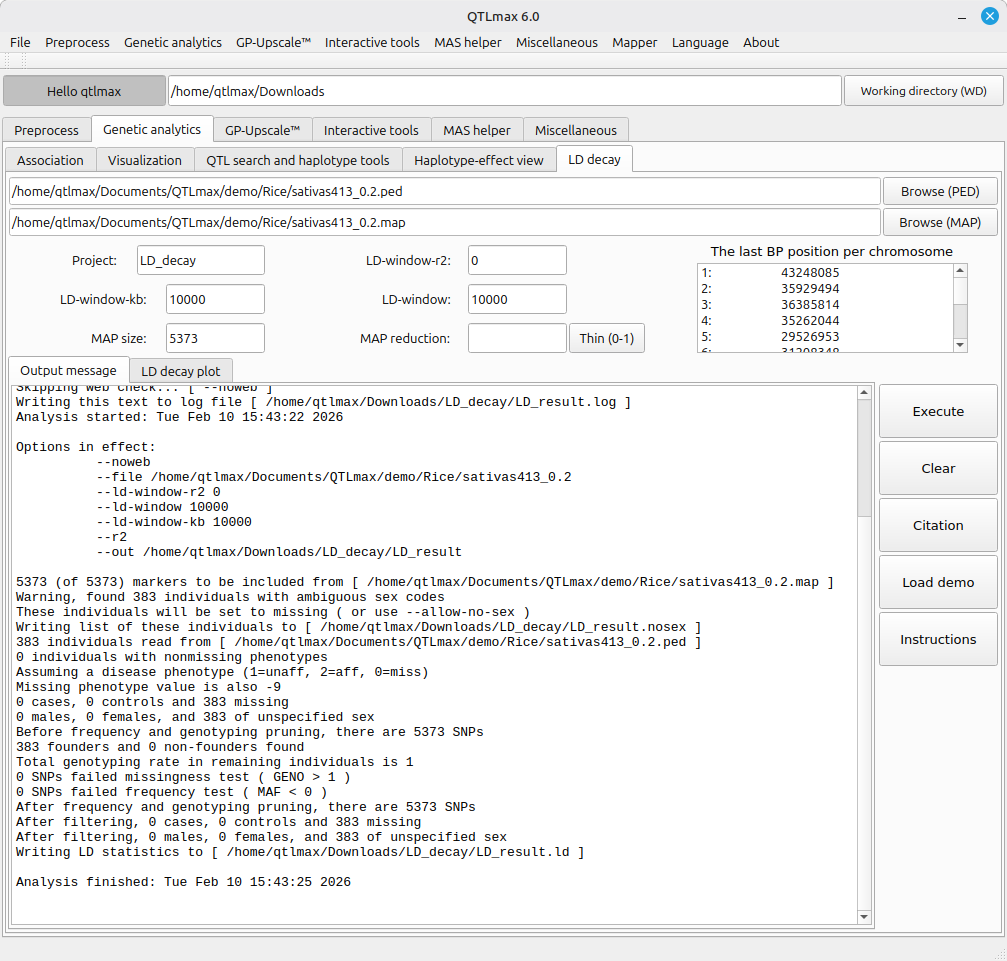The image size is (1007, 961).
Task: Open the Language menu
Action: coord(700,42)
